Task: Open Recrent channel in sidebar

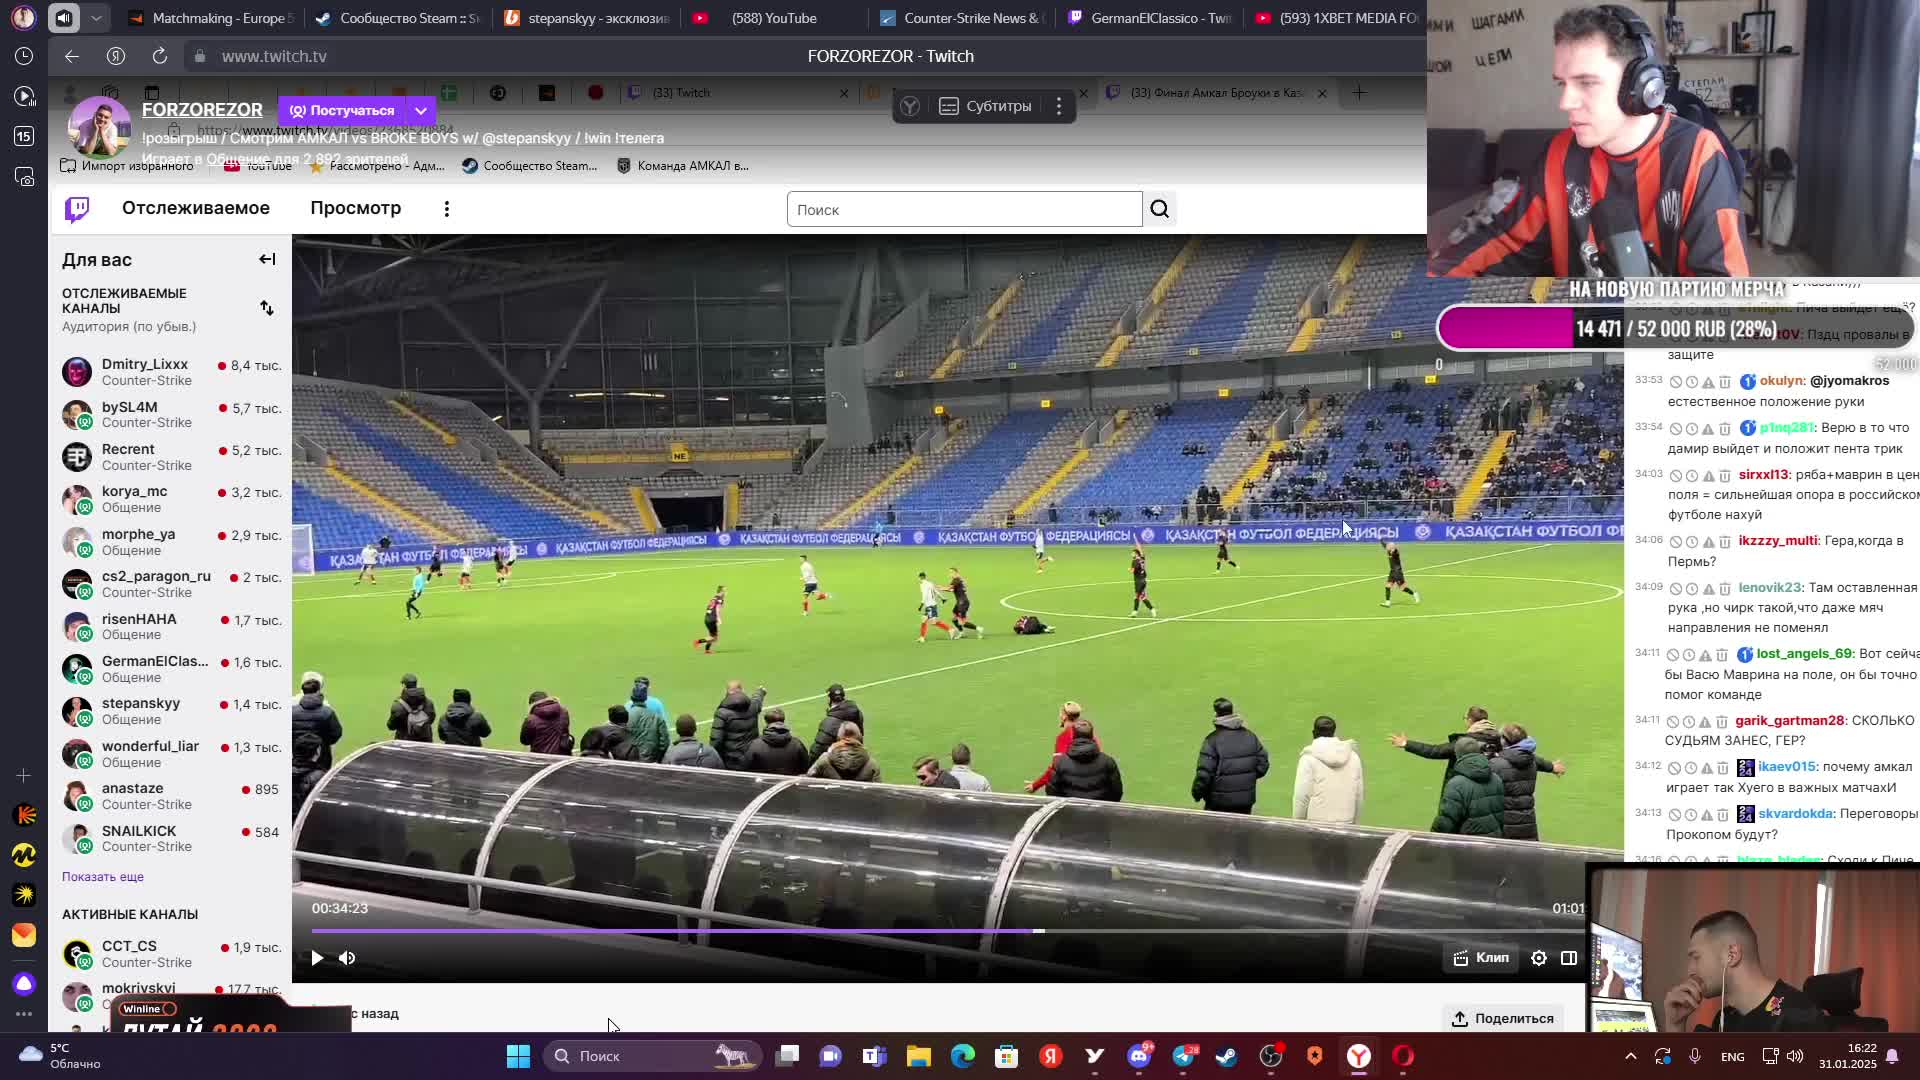Action: [171, 457]
